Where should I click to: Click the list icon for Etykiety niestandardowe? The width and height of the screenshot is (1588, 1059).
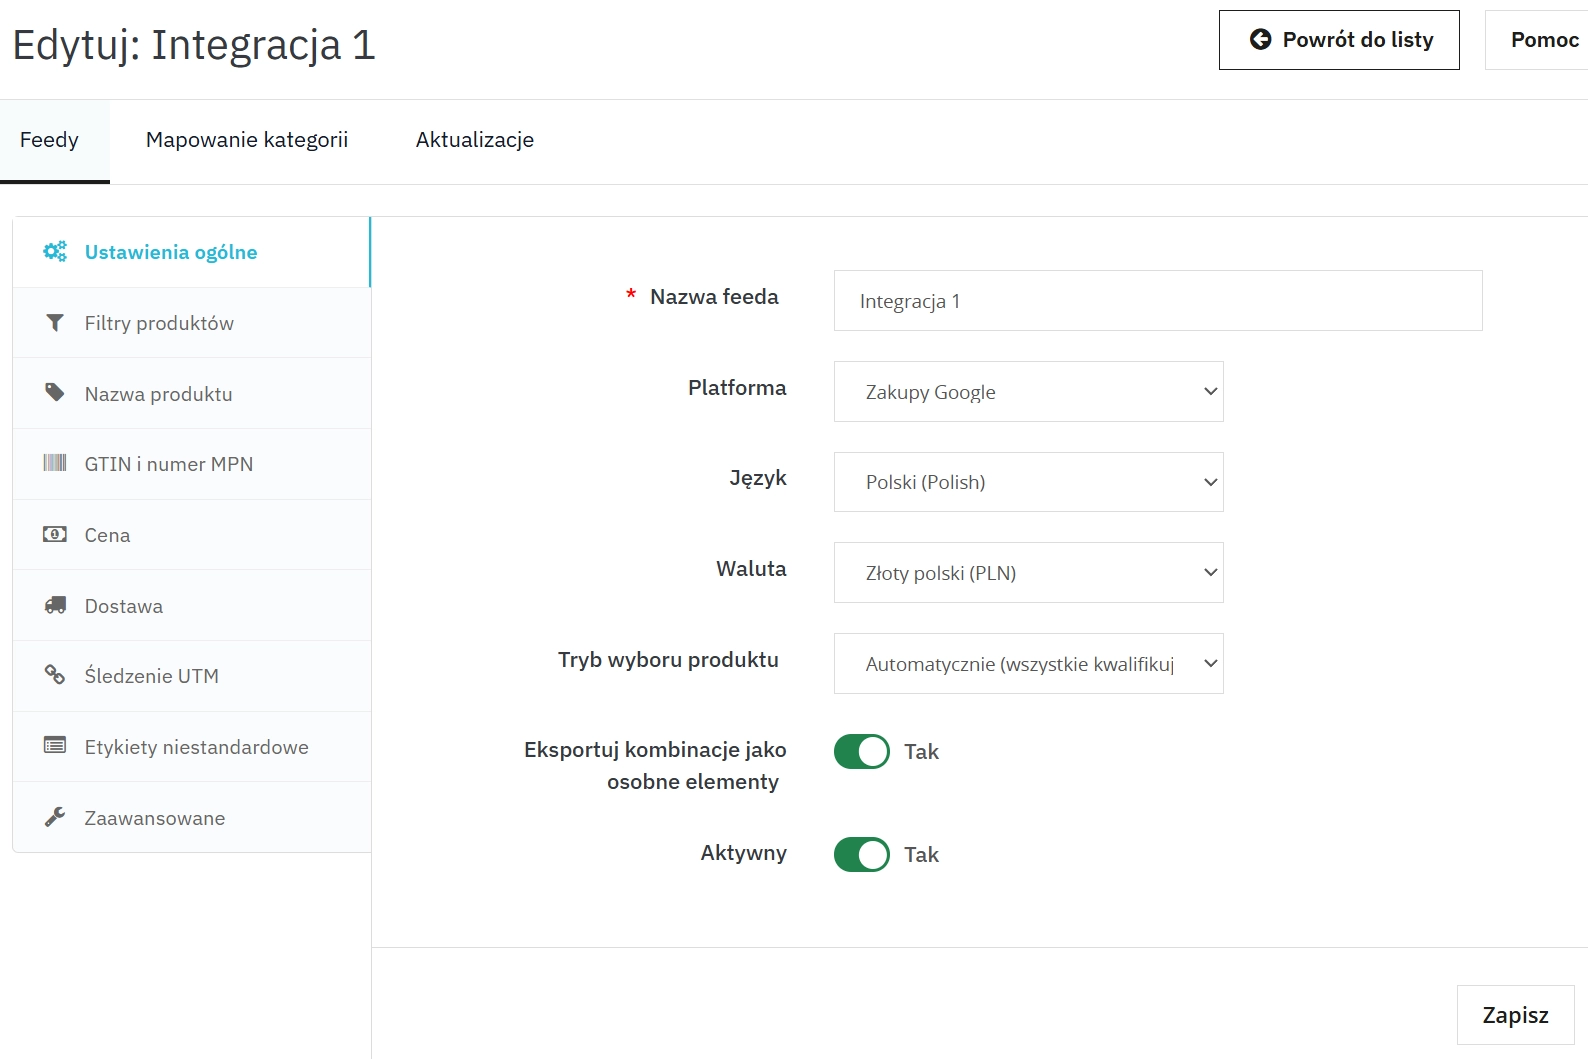pos(55,746)
